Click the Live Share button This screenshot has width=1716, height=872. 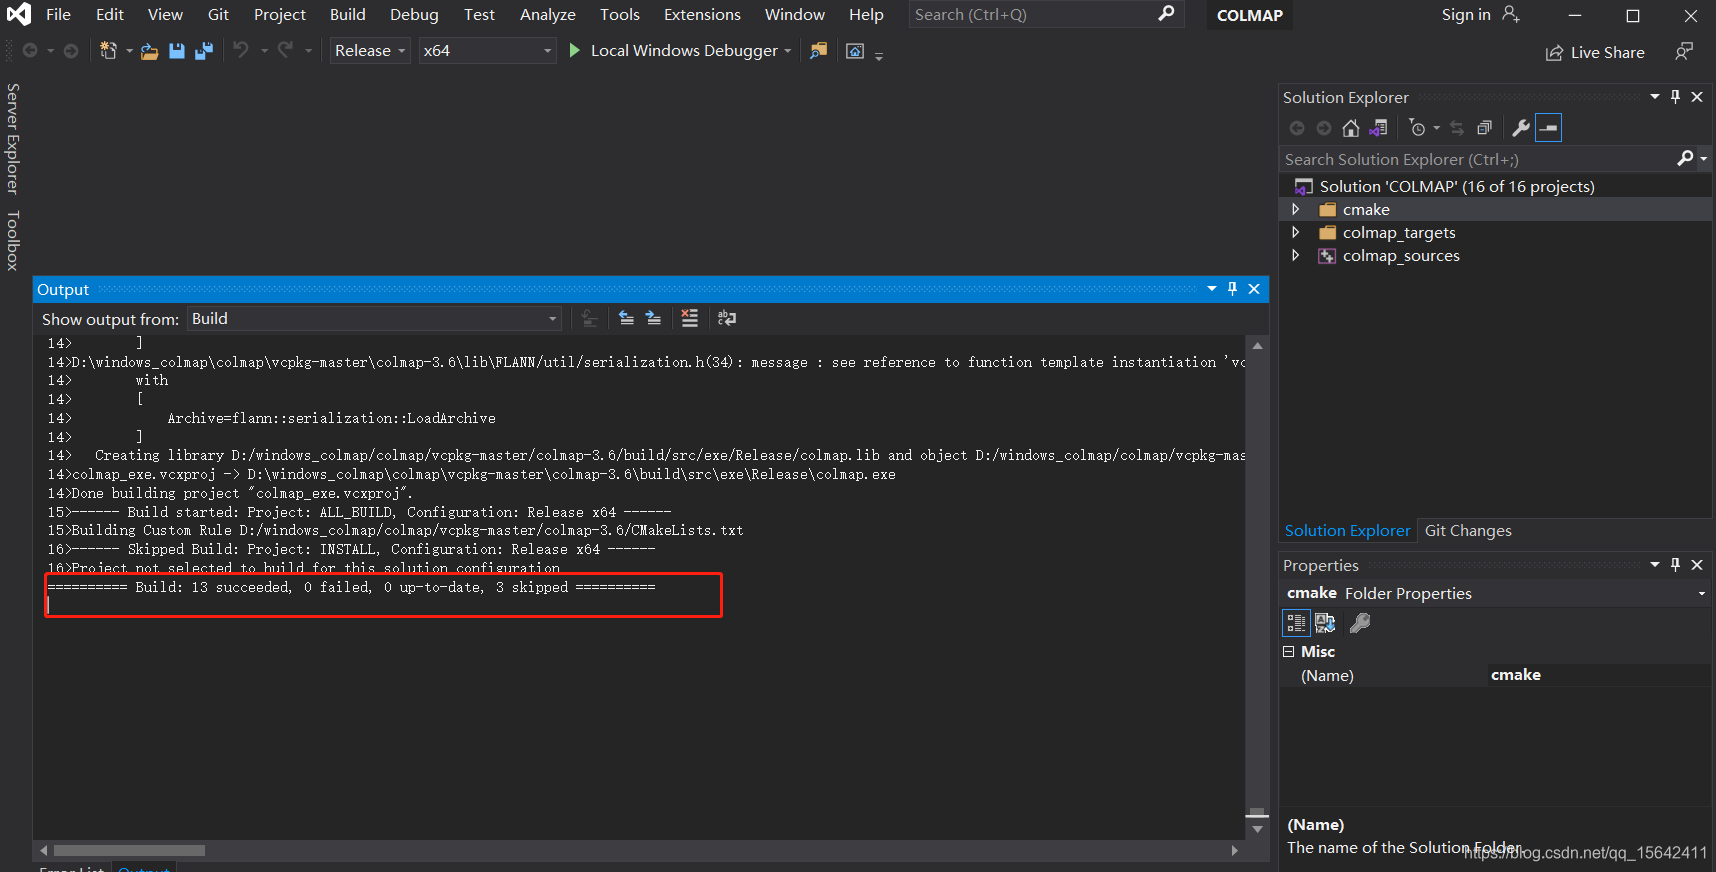click(x=1595, y=52)
